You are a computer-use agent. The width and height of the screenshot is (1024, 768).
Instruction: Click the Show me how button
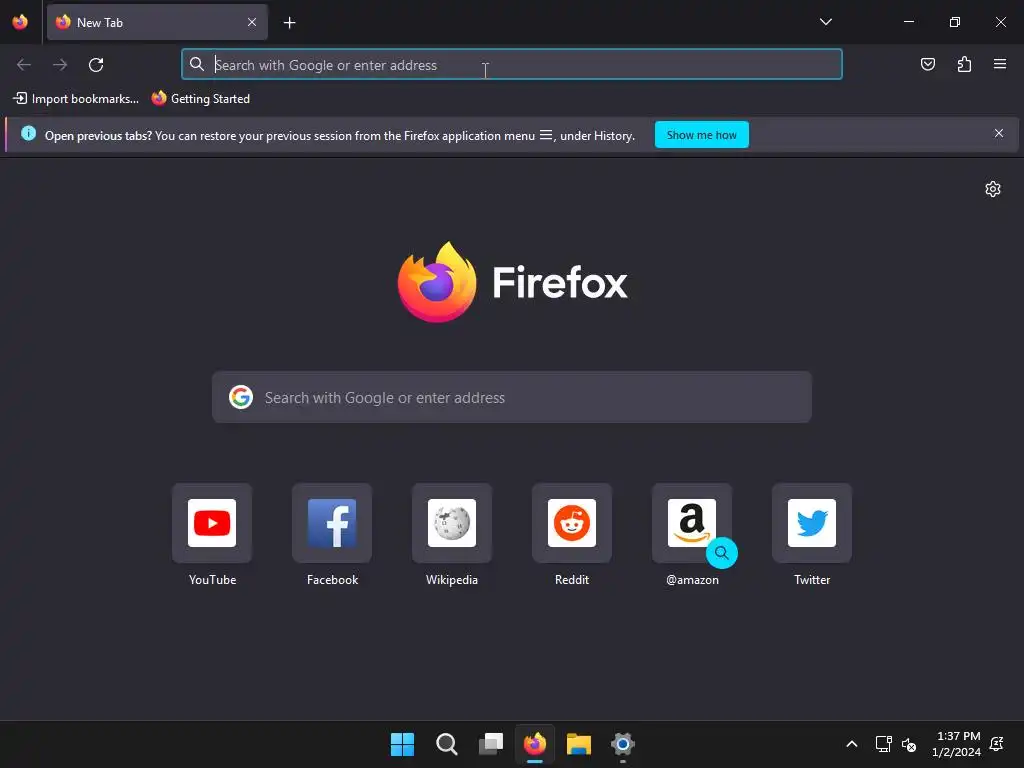point(701,135)
